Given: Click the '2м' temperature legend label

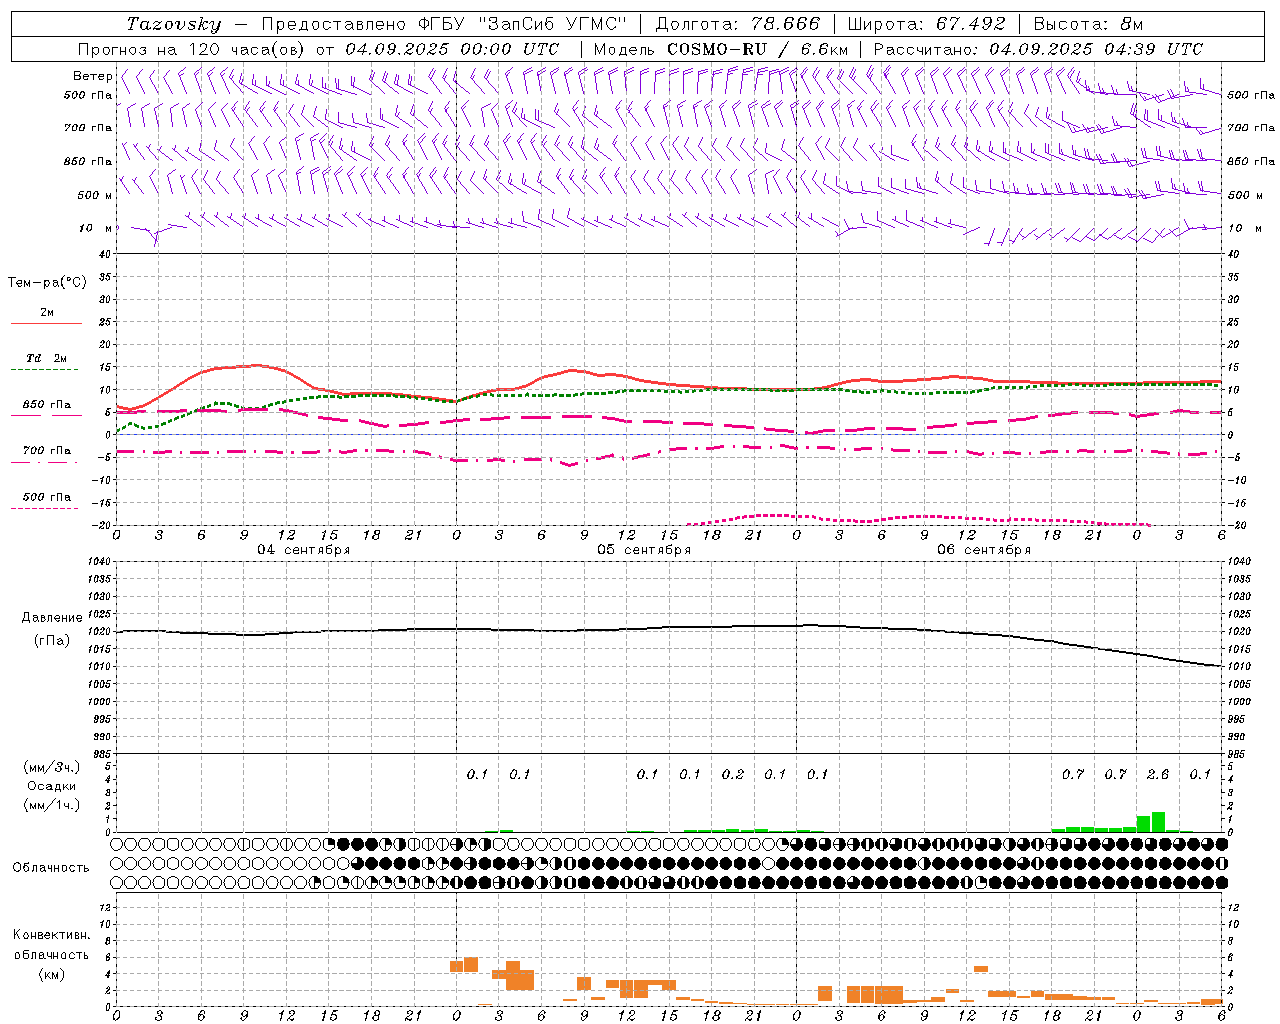Looking at the screenshot, I should [47, 313].
